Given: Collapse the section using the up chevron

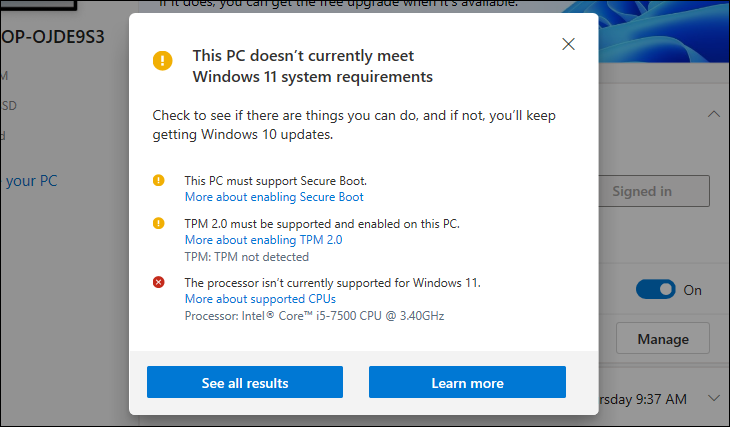Looking at the screenshot, I should pos(713,114).
